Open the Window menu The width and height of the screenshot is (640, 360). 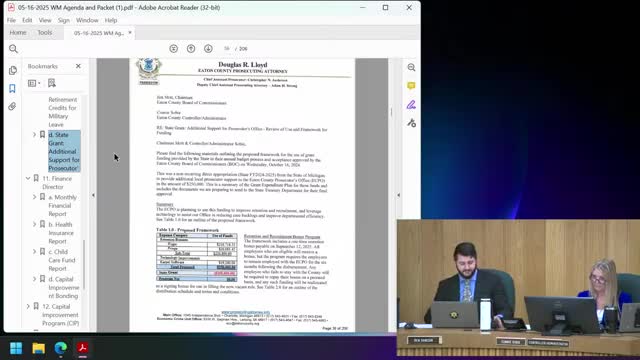(87, 20)
